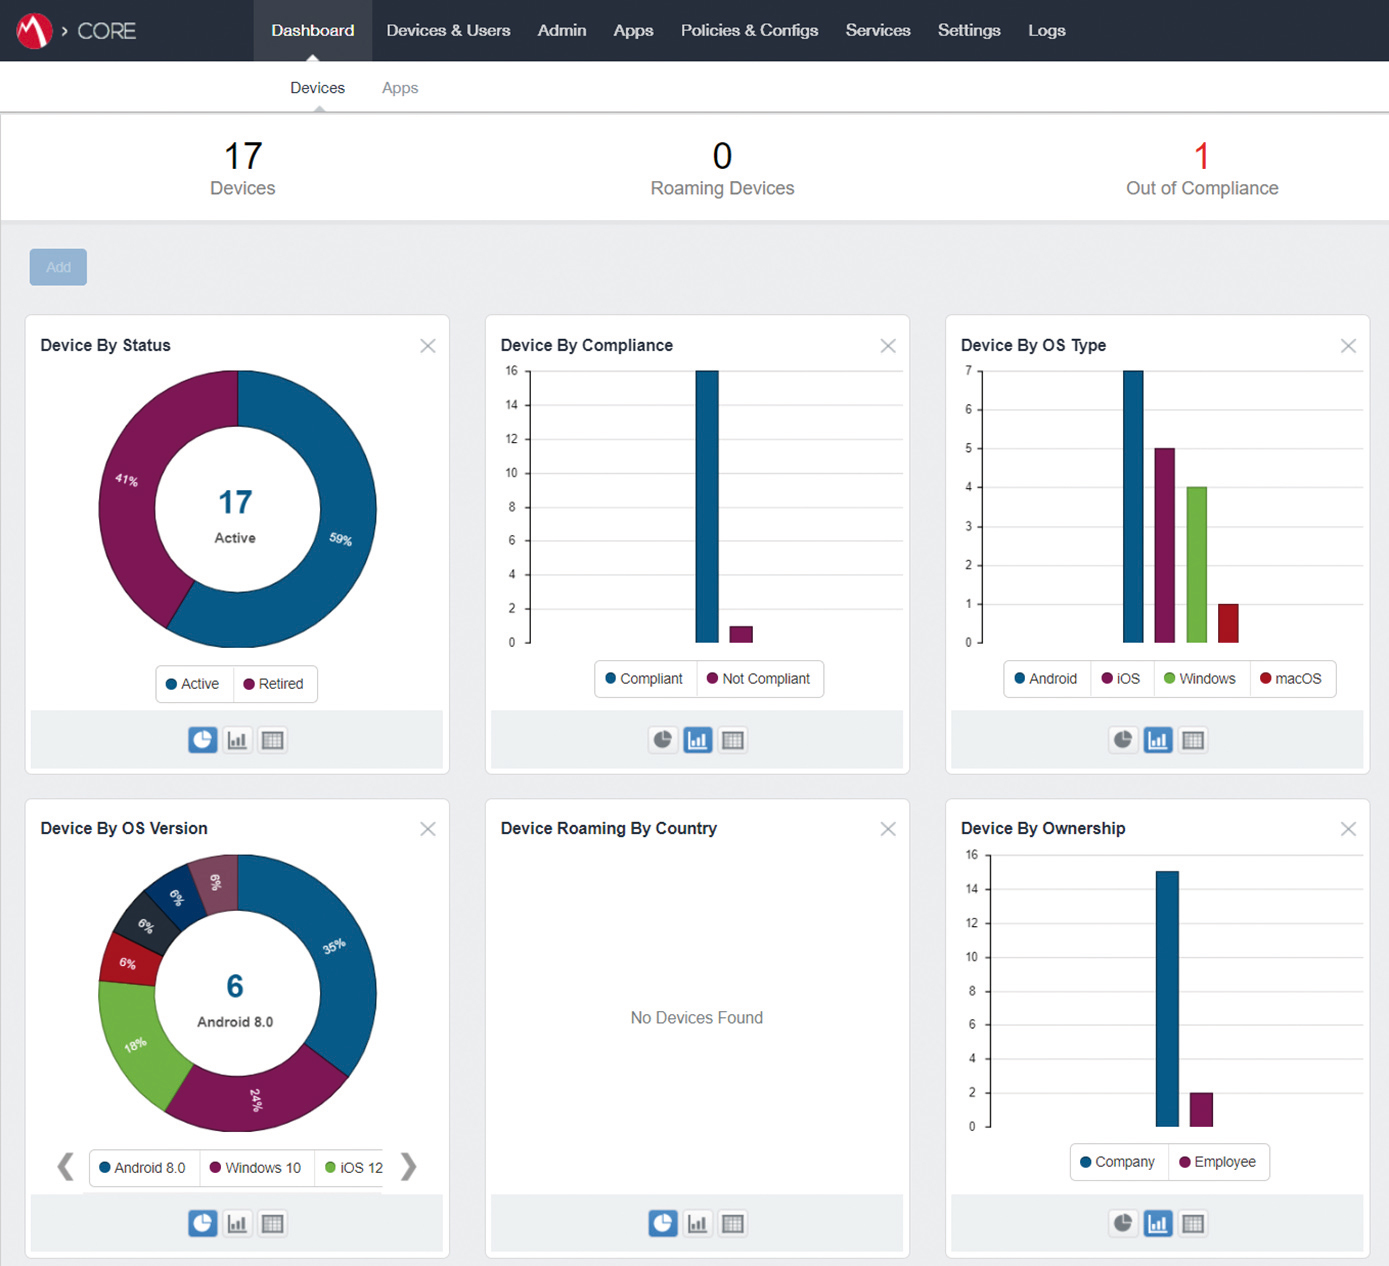Toggle the macOS legend entry

click(x=1291, y=679)
